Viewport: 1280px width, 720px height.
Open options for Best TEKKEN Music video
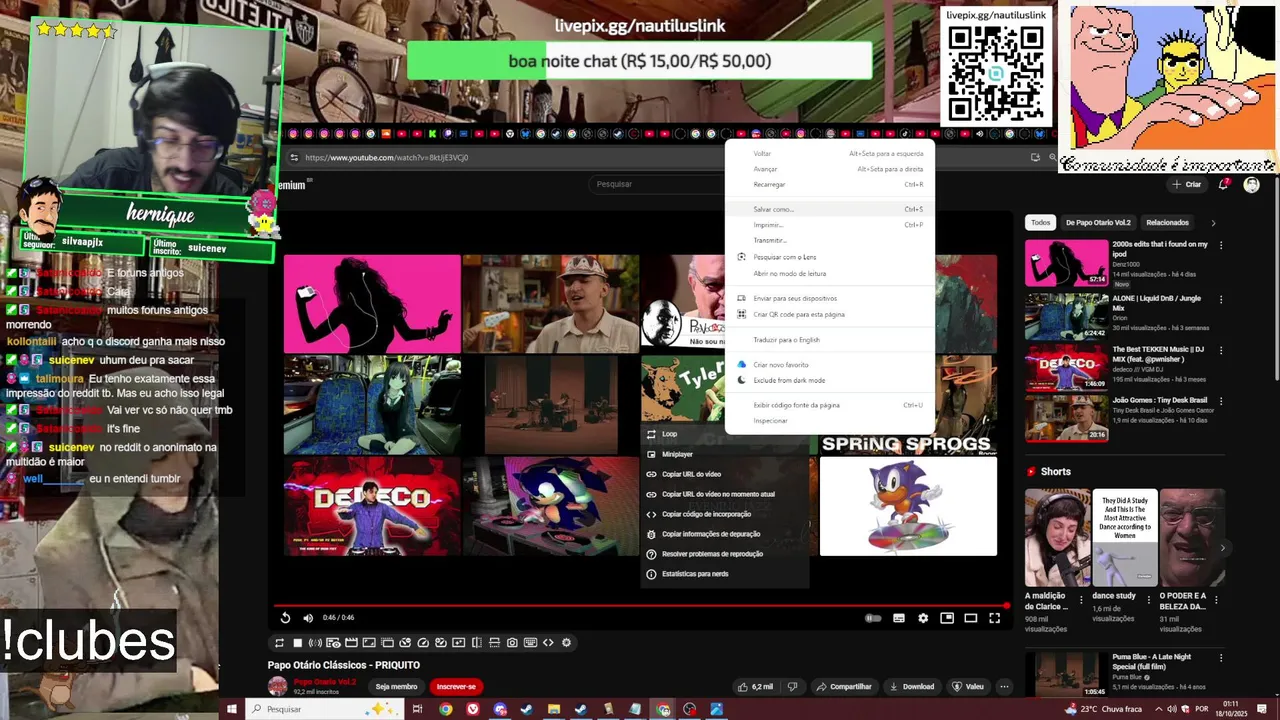click(x=1220, y=351)
